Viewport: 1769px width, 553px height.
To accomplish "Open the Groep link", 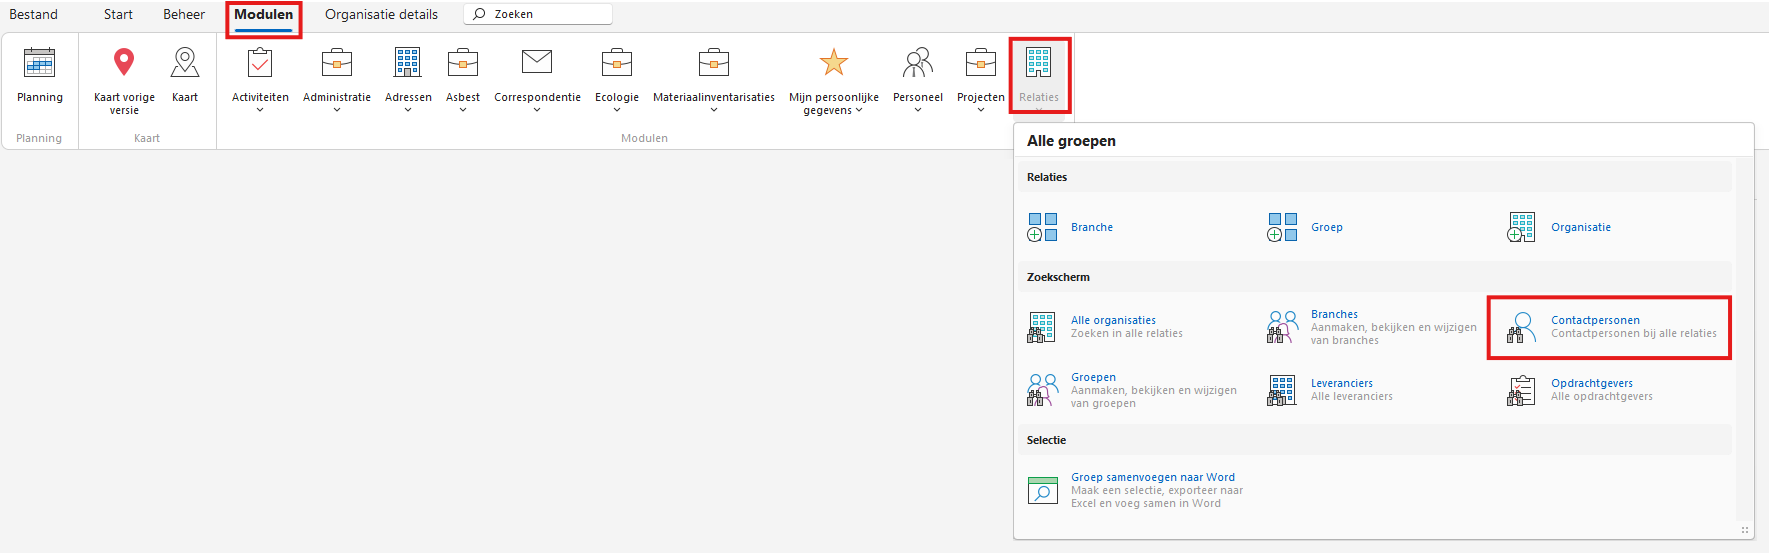I will click(x=1327, y=227).
